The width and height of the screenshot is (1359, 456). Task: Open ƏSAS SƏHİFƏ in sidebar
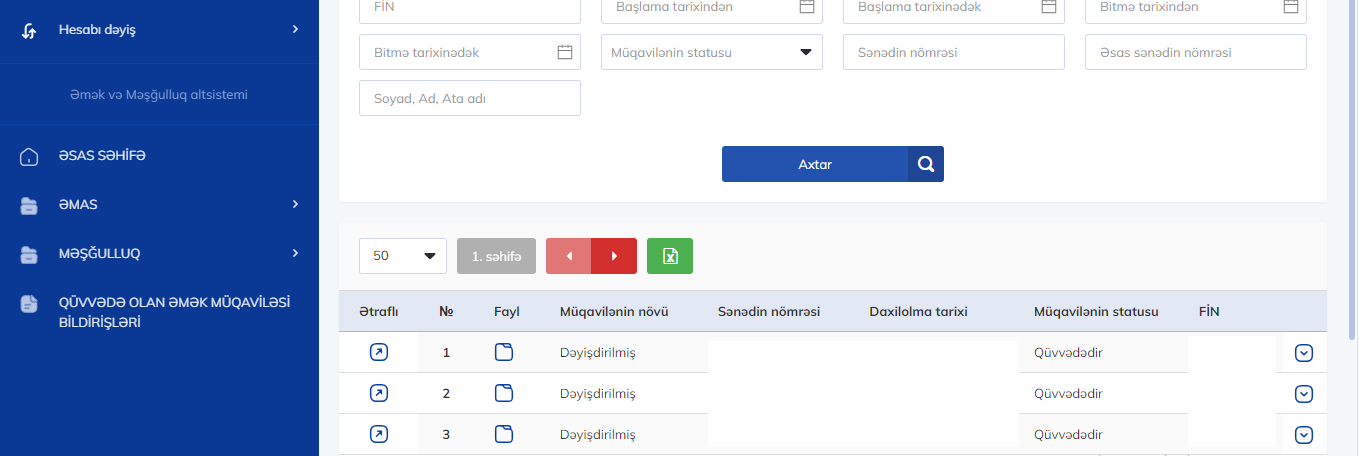(102, 156)
